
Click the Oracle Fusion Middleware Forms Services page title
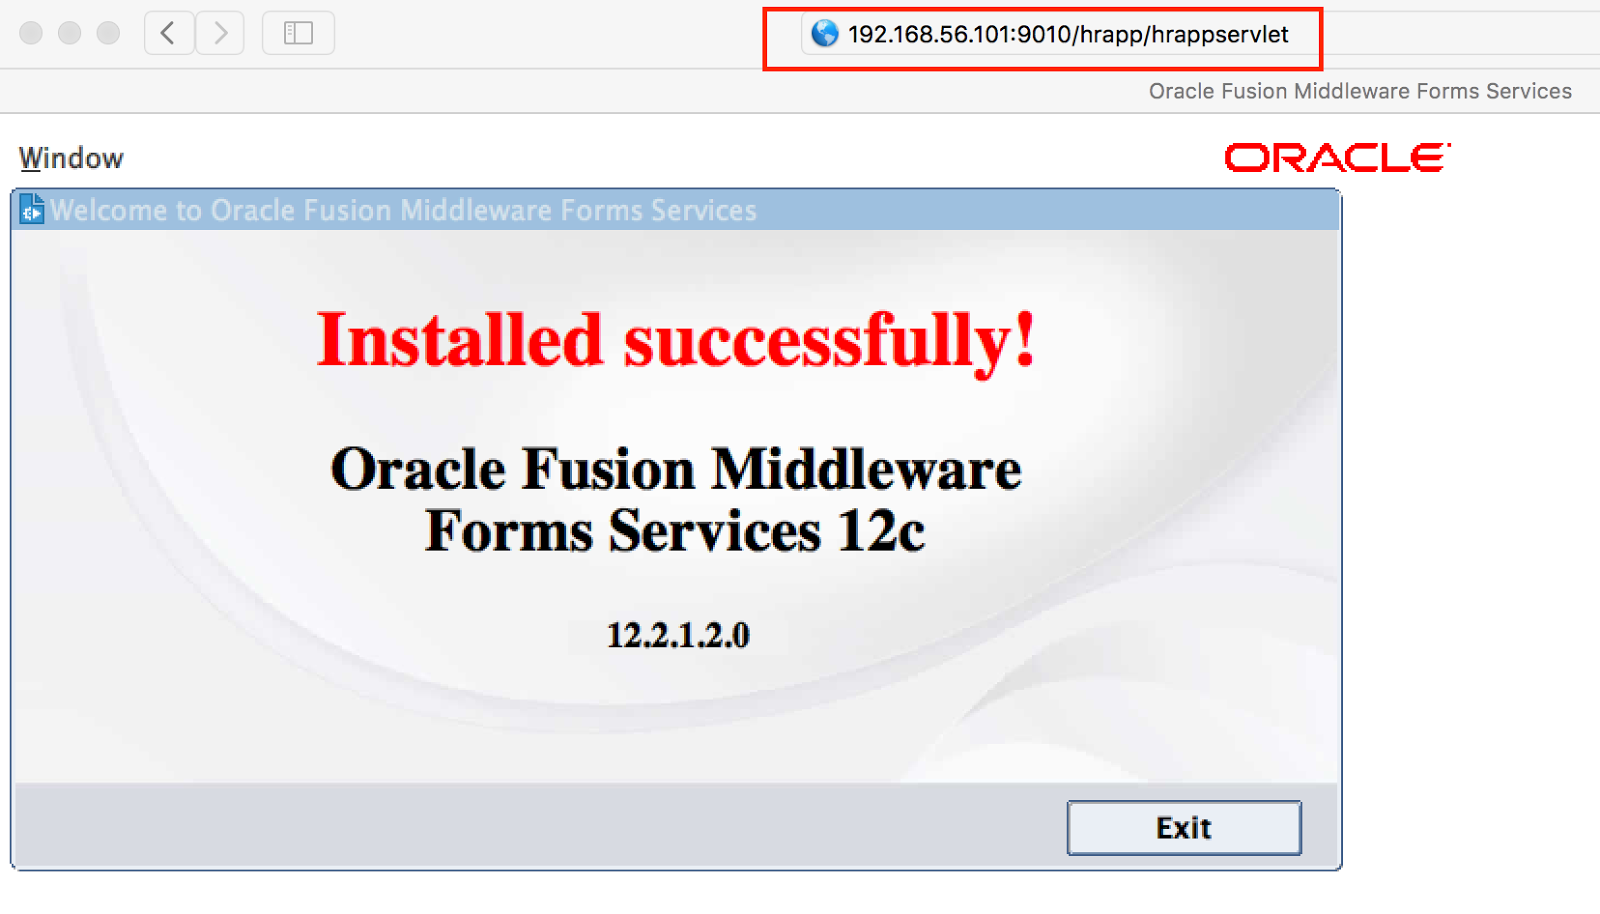1360,91
